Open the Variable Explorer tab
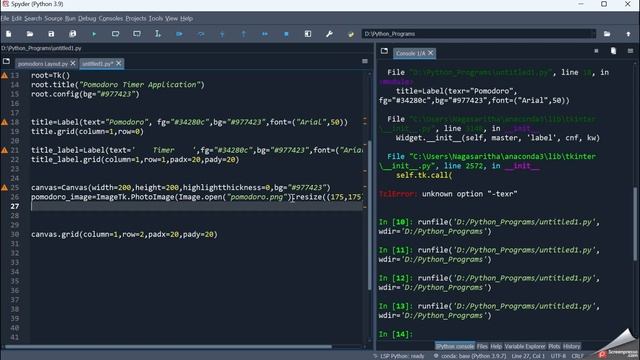640x360 pixels. pos(525,346)
